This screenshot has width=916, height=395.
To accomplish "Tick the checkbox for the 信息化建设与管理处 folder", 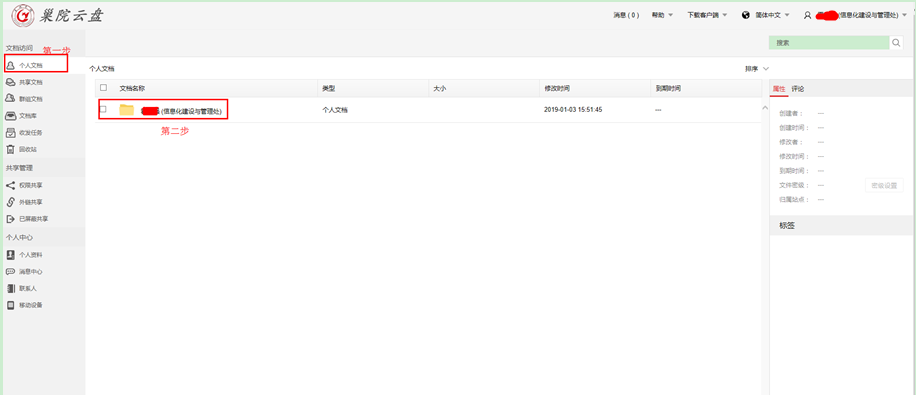I will pos(103,109).
